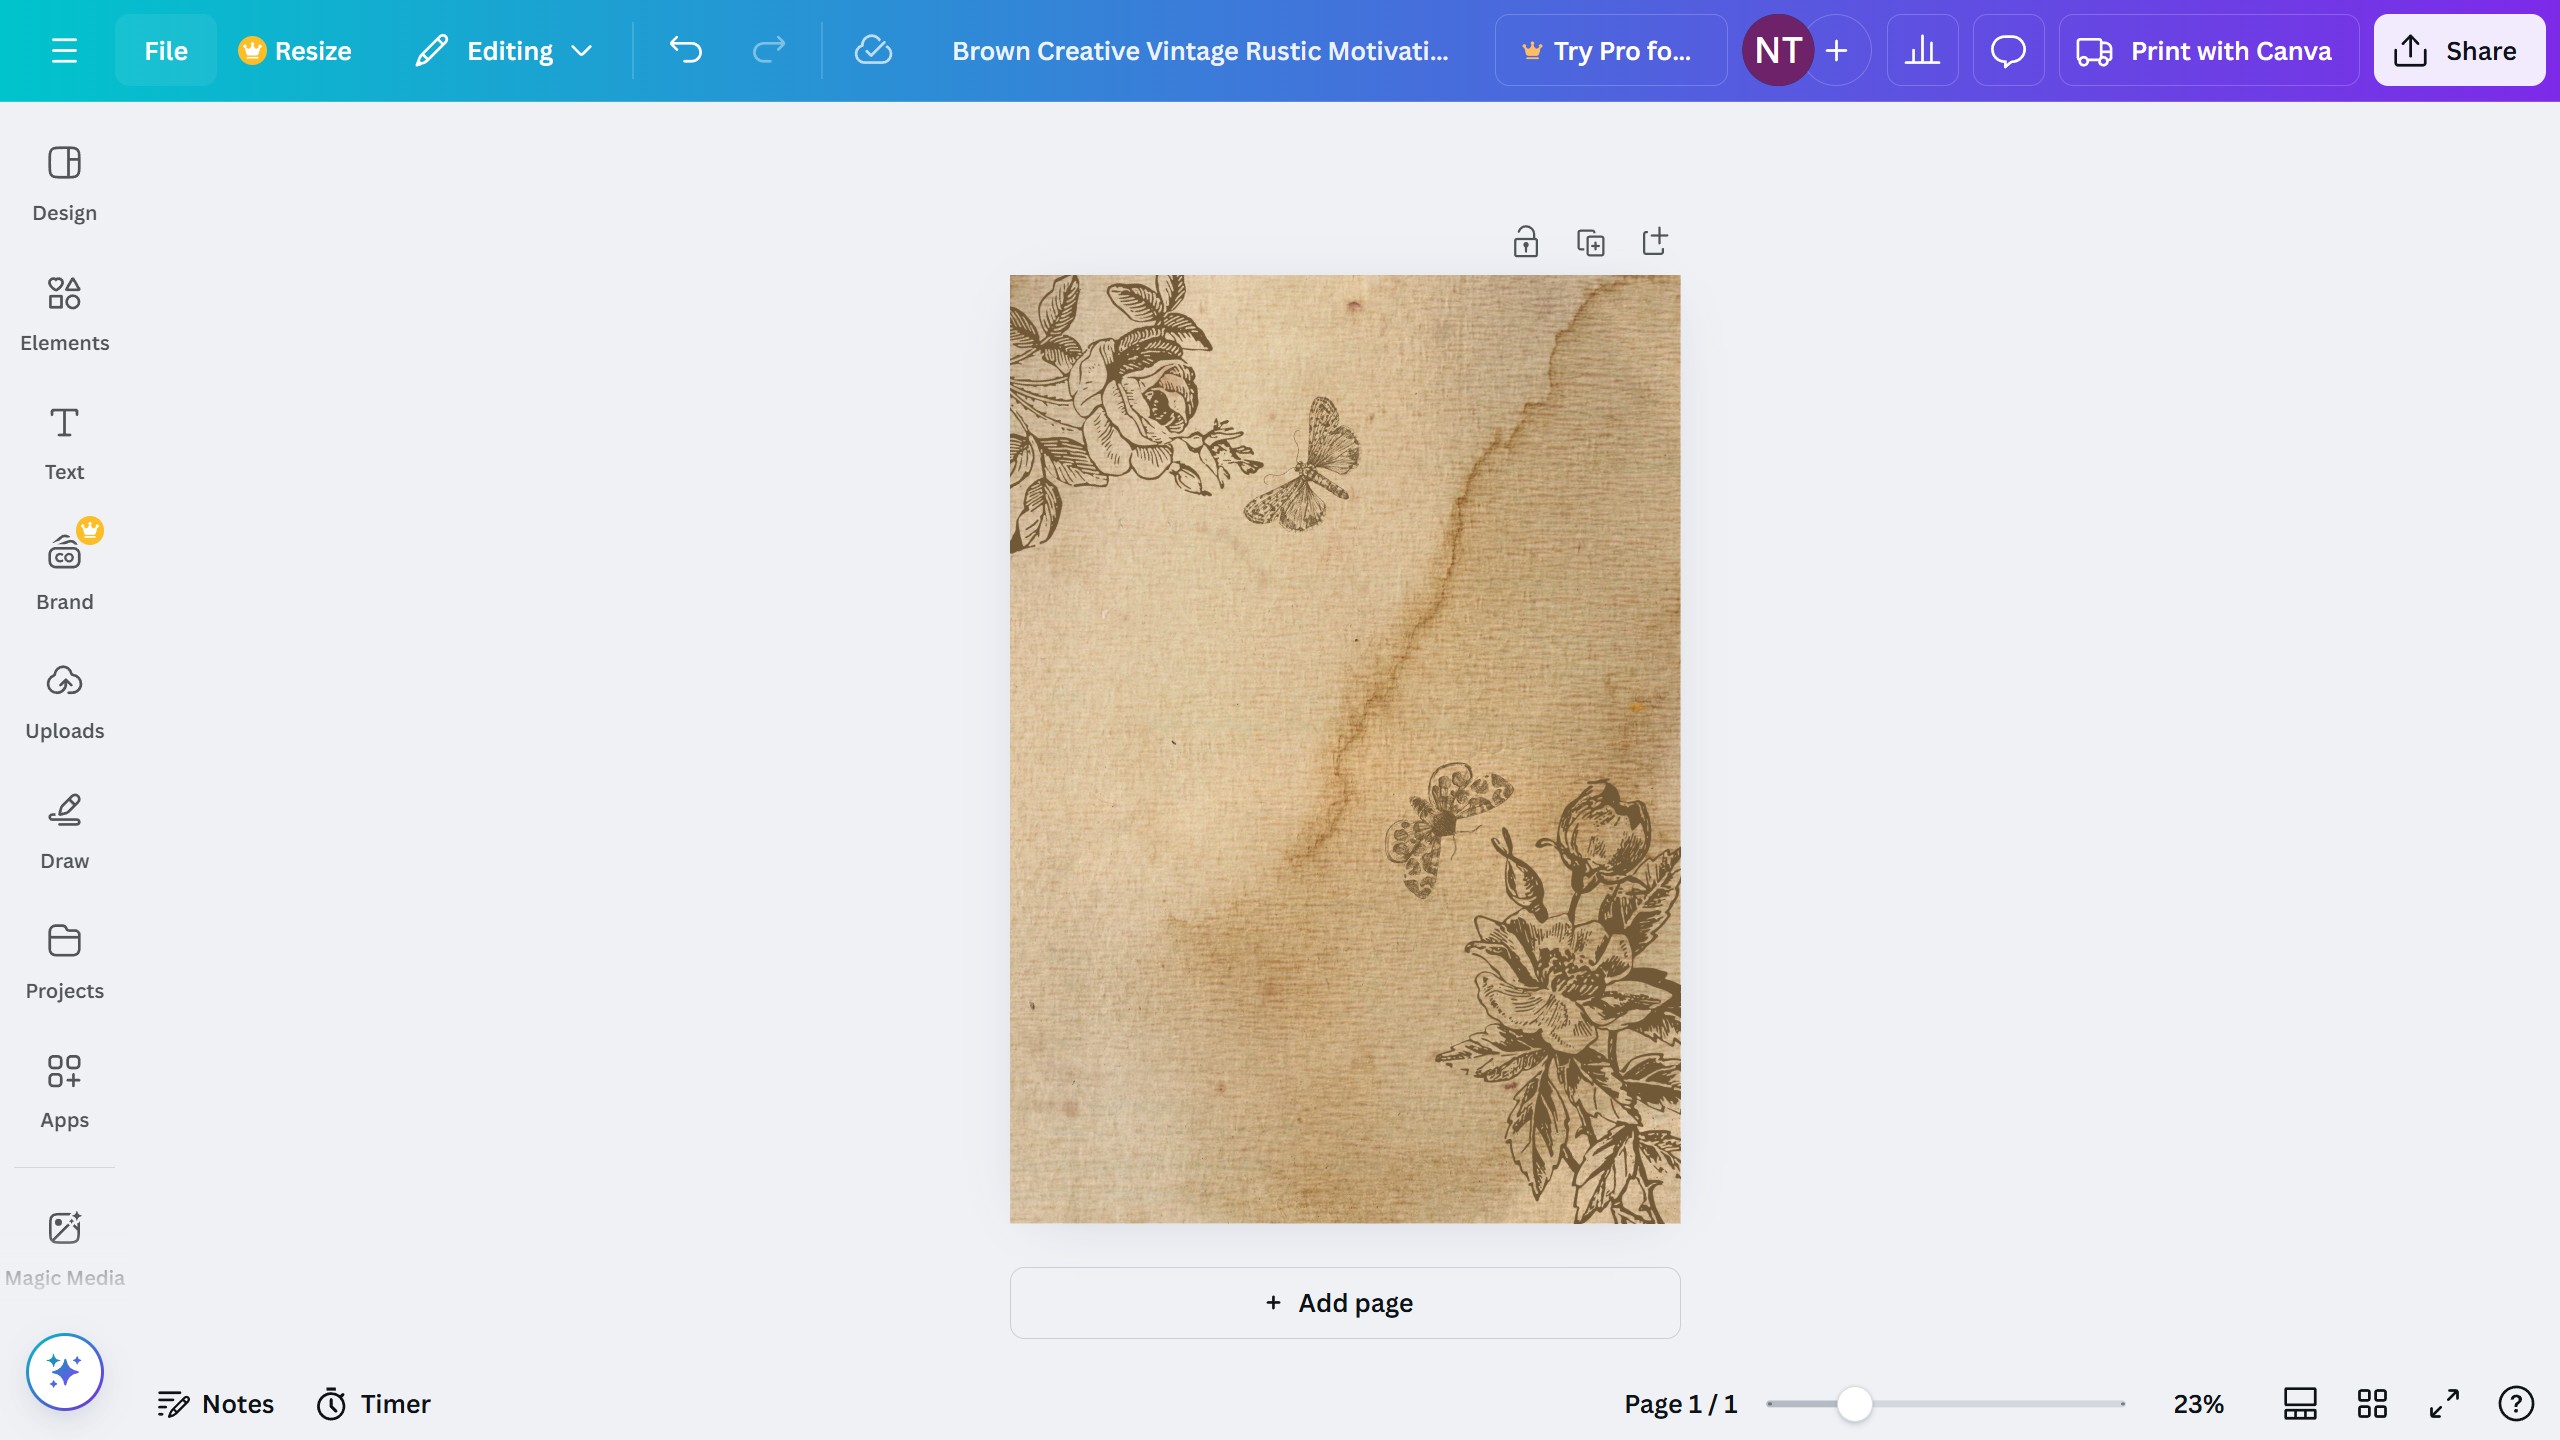
Task: Open the Resize menu
Action: 296,50
